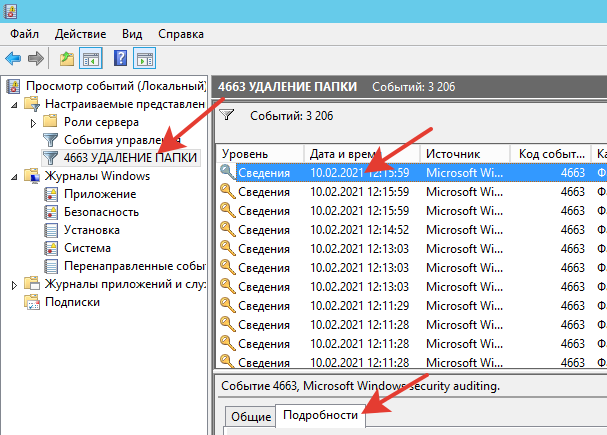The width and height of the screenshot is (607, 435).
Task: Click the key icon of the 12:11:29 event
Action: coord(228,304)
